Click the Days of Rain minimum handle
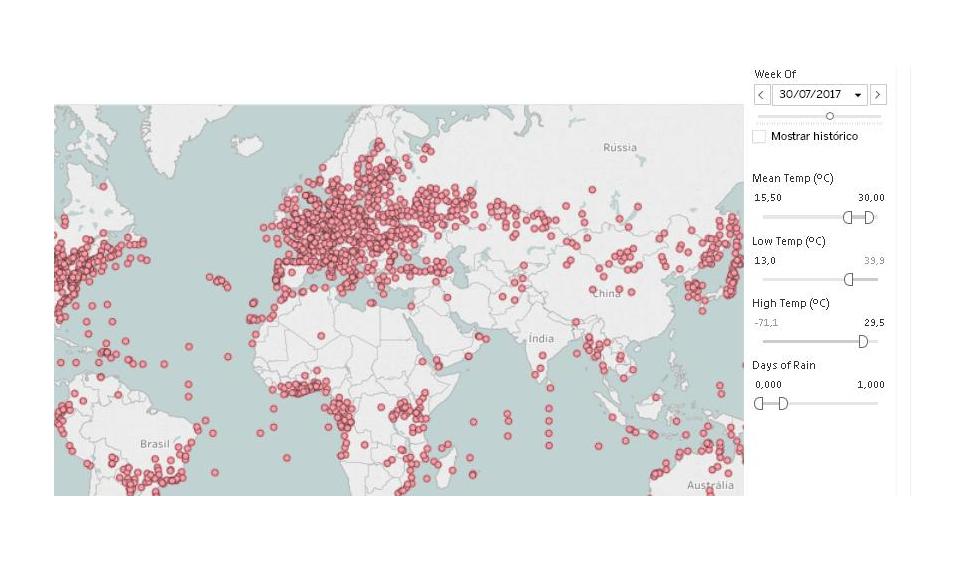Image resolution: width=970 pixels, height=565 pixels. coord(759,403)
